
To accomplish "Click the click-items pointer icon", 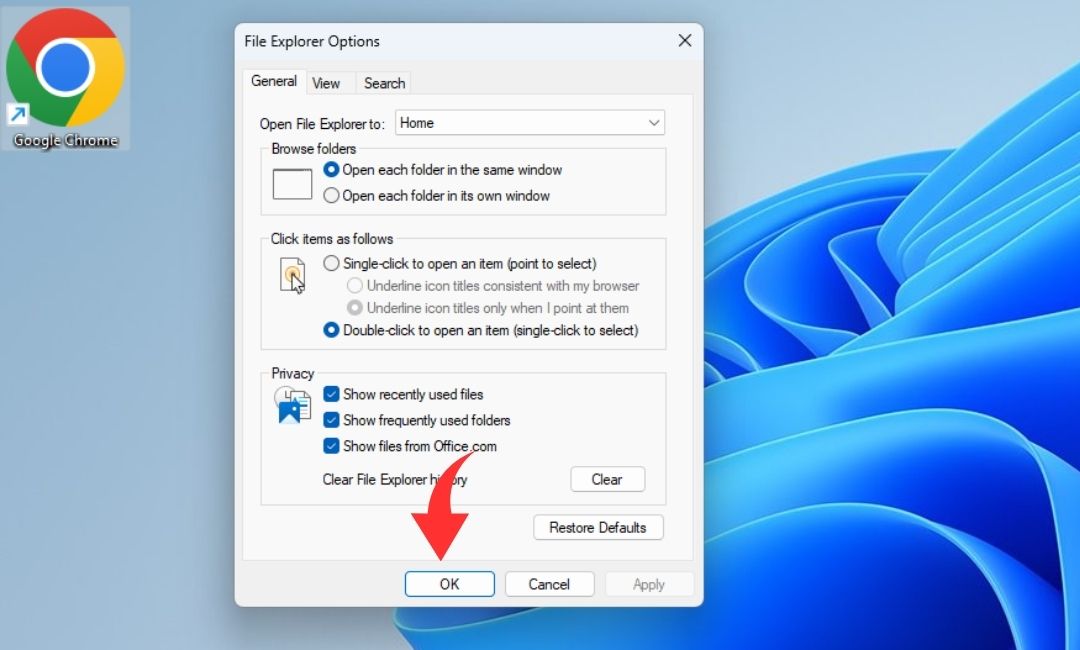I will pos(292,275).
